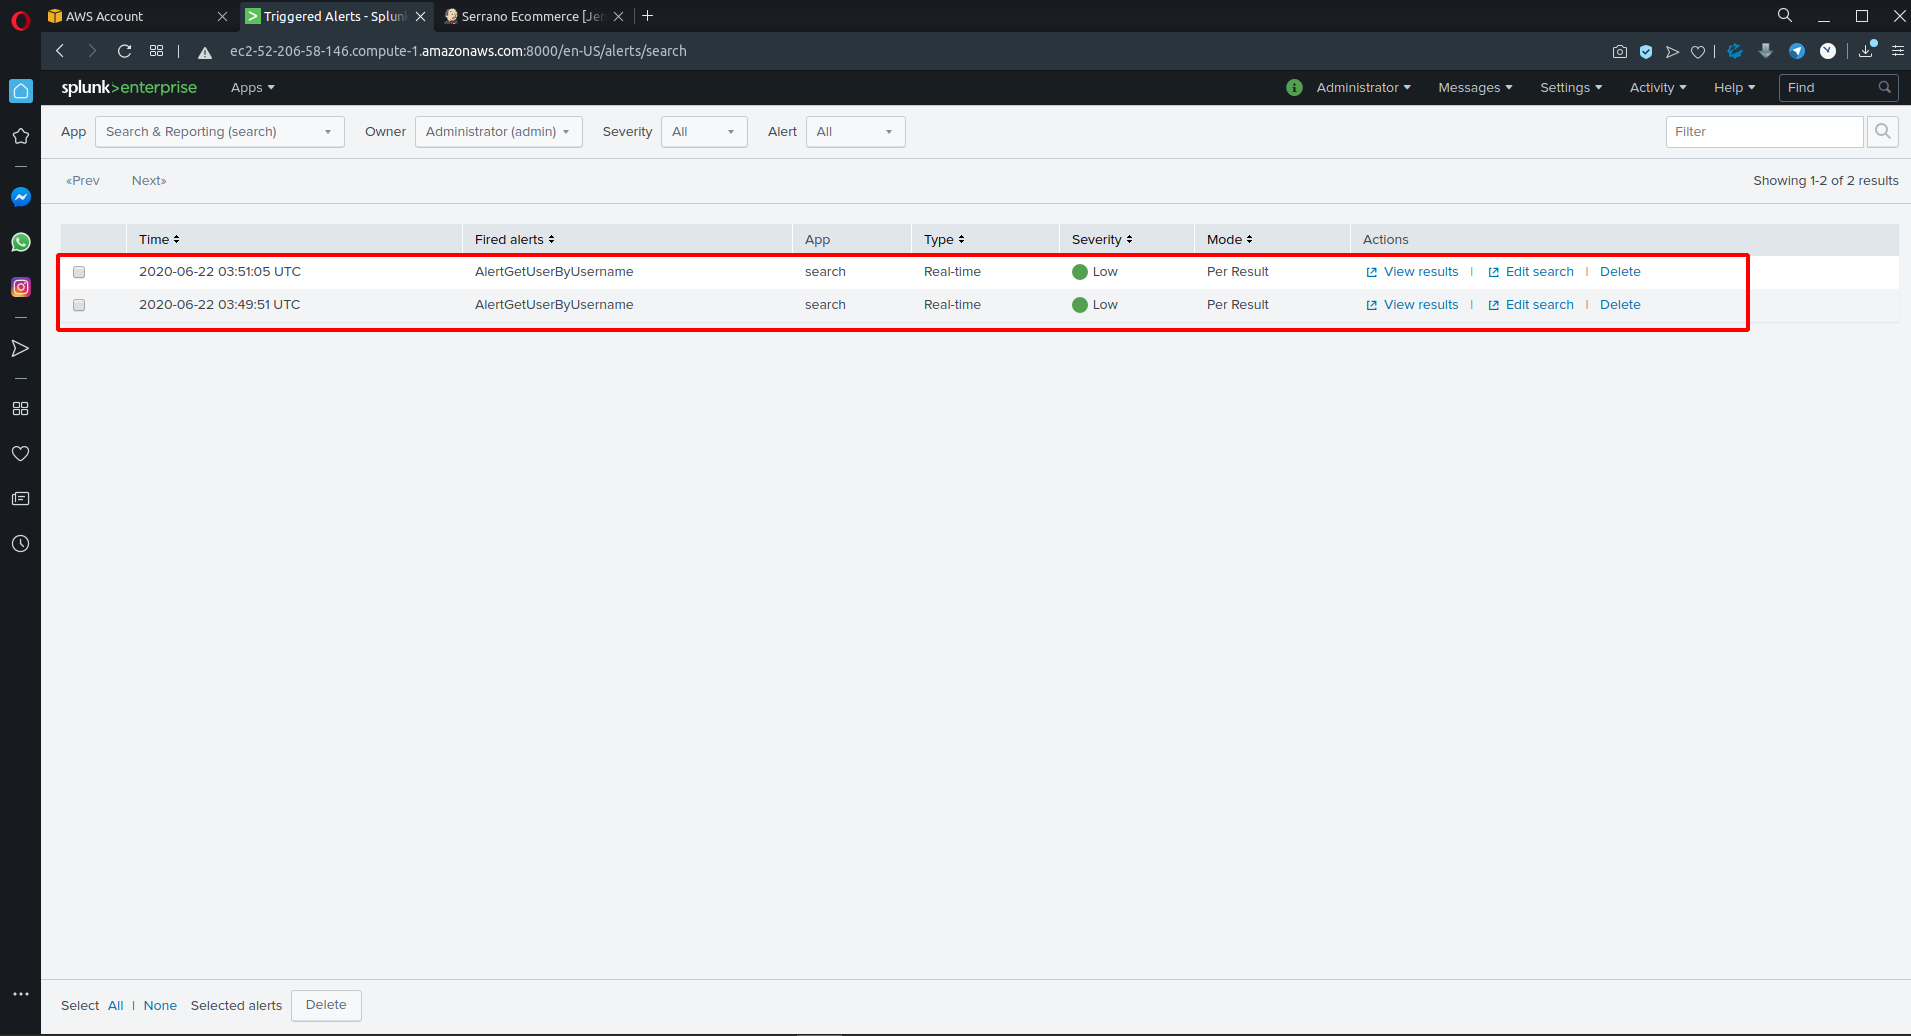Click the ad blocker shield icon
1911x1036 pixels.
1646,51
